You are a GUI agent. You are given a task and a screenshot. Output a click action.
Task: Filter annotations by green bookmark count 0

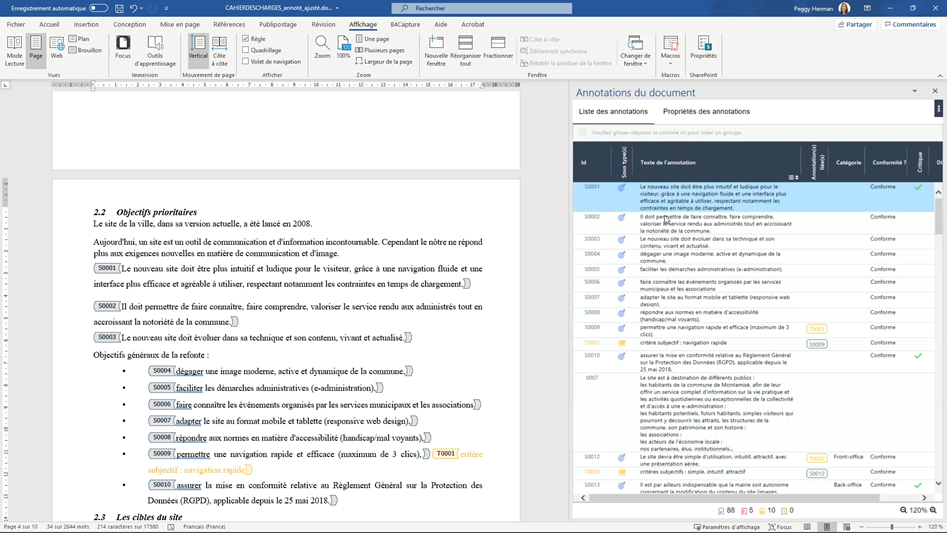[x=787, y=511]
